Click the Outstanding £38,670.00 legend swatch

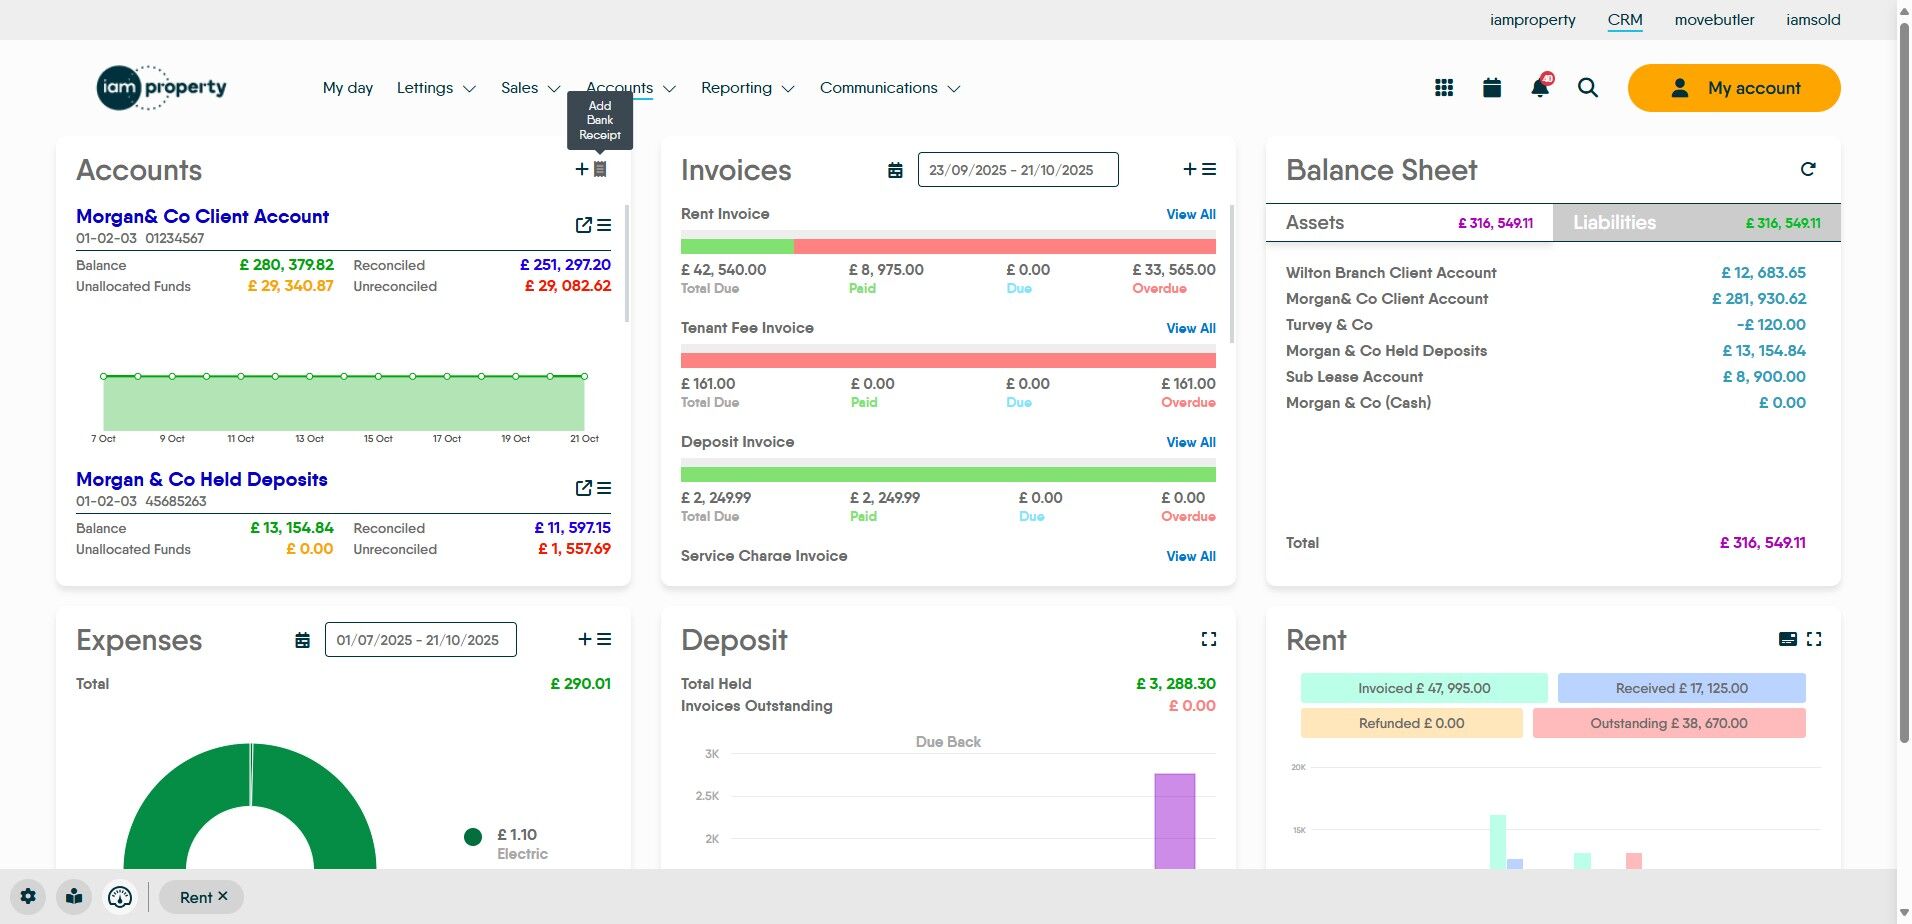pos(1669,723)
